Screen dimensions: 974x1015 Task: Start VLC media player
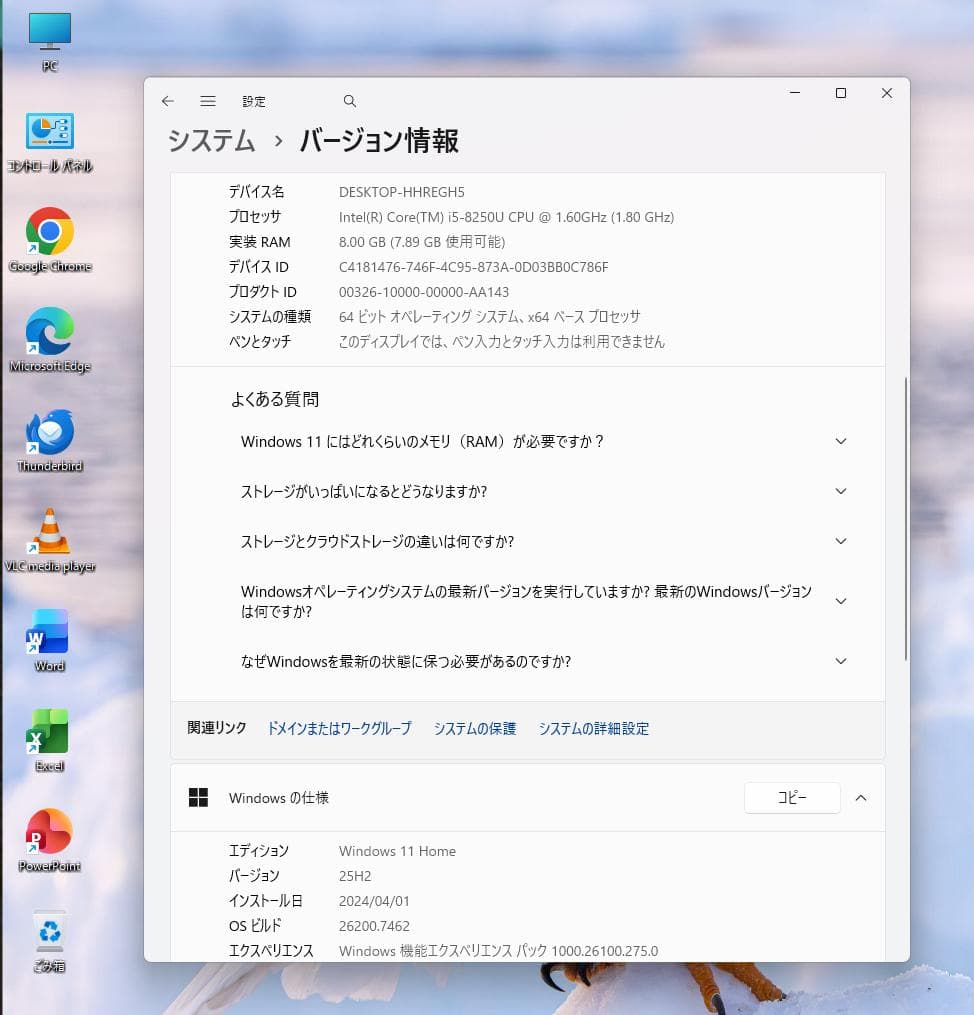[x=48, y=530]
